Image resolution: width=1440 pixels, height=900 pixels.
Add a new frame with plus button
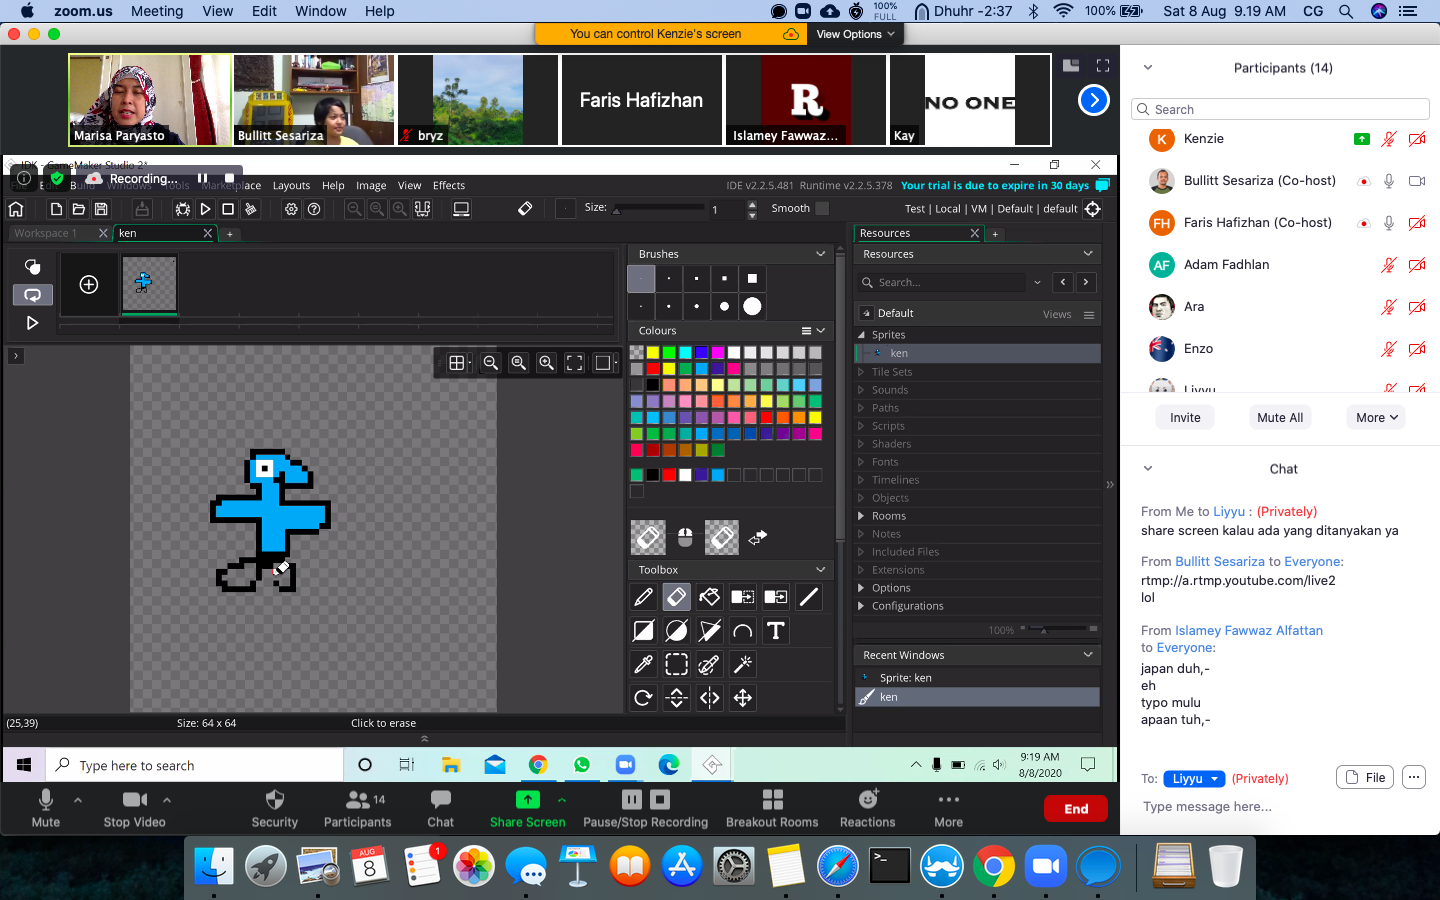pos(89,284)
